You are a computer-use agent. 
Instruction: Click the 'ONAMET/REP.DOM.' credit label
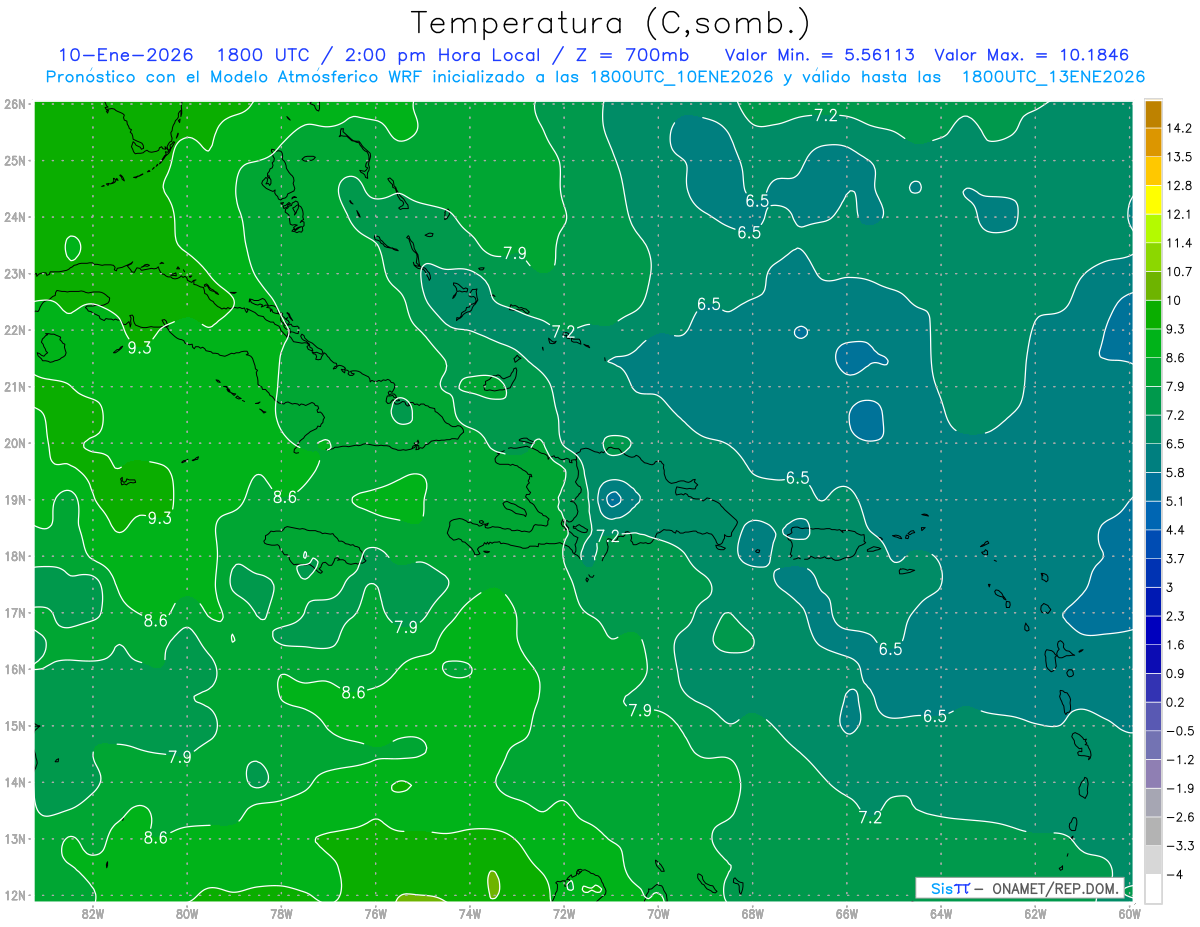pos(1057,888)
